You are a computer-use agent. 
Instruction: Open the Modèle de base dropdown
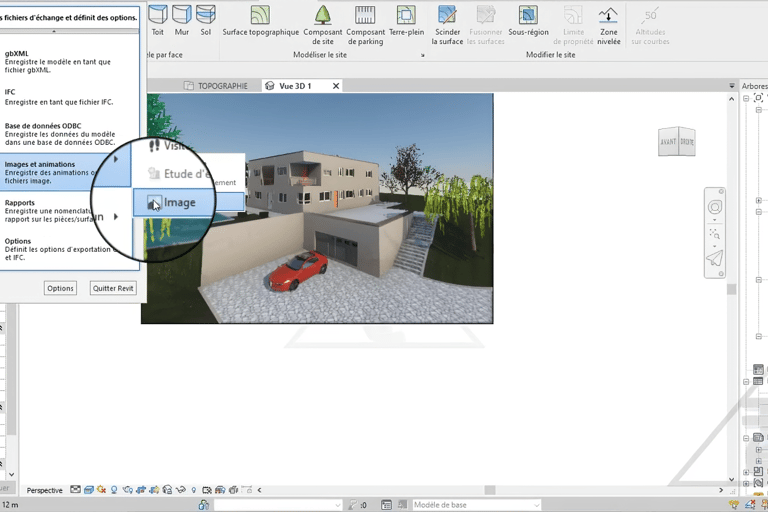pyautogui.click(x=476, y=505)
